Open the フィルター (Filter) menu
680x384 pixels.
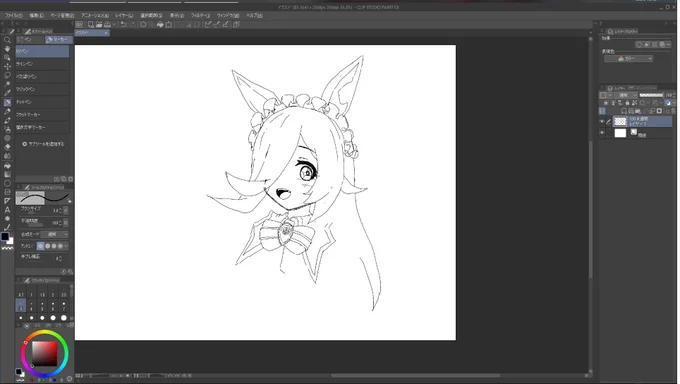[200, 15]
